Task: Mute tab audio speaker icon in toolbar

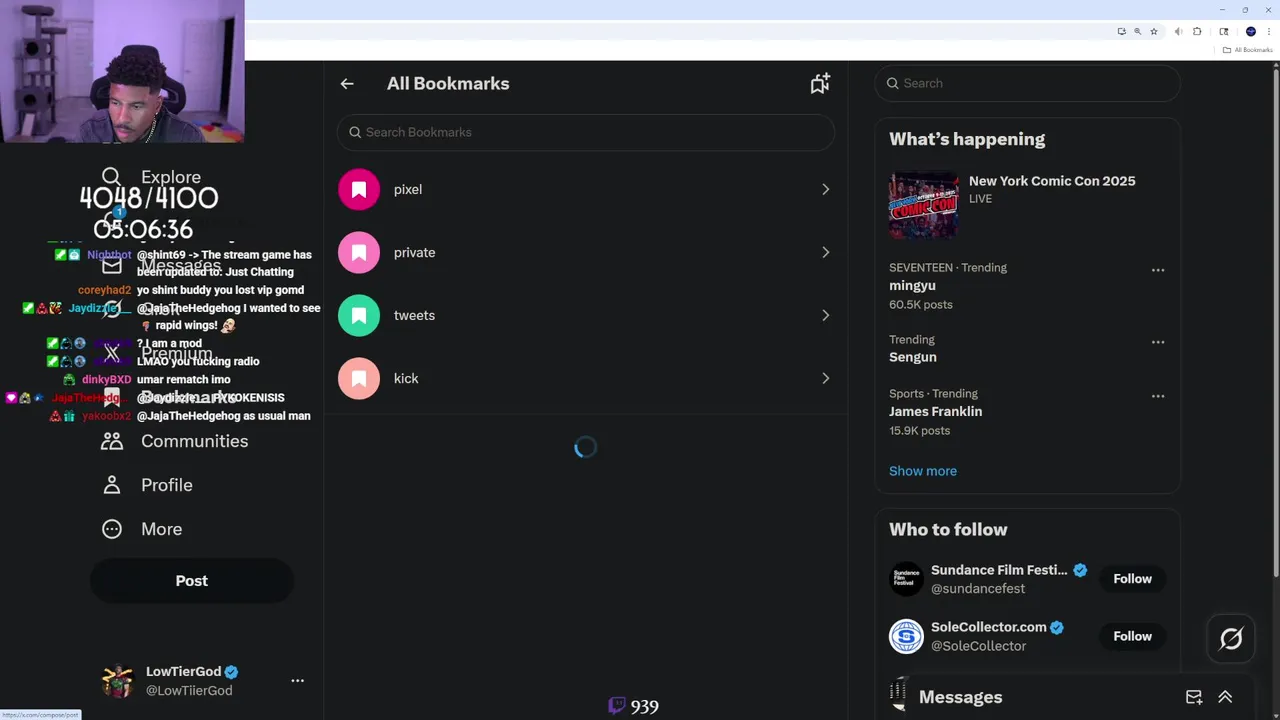Action: coord(1180,31)
